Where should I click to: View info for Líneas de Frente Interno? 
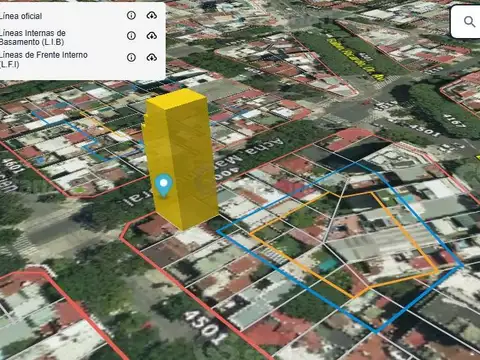[131, 57]
